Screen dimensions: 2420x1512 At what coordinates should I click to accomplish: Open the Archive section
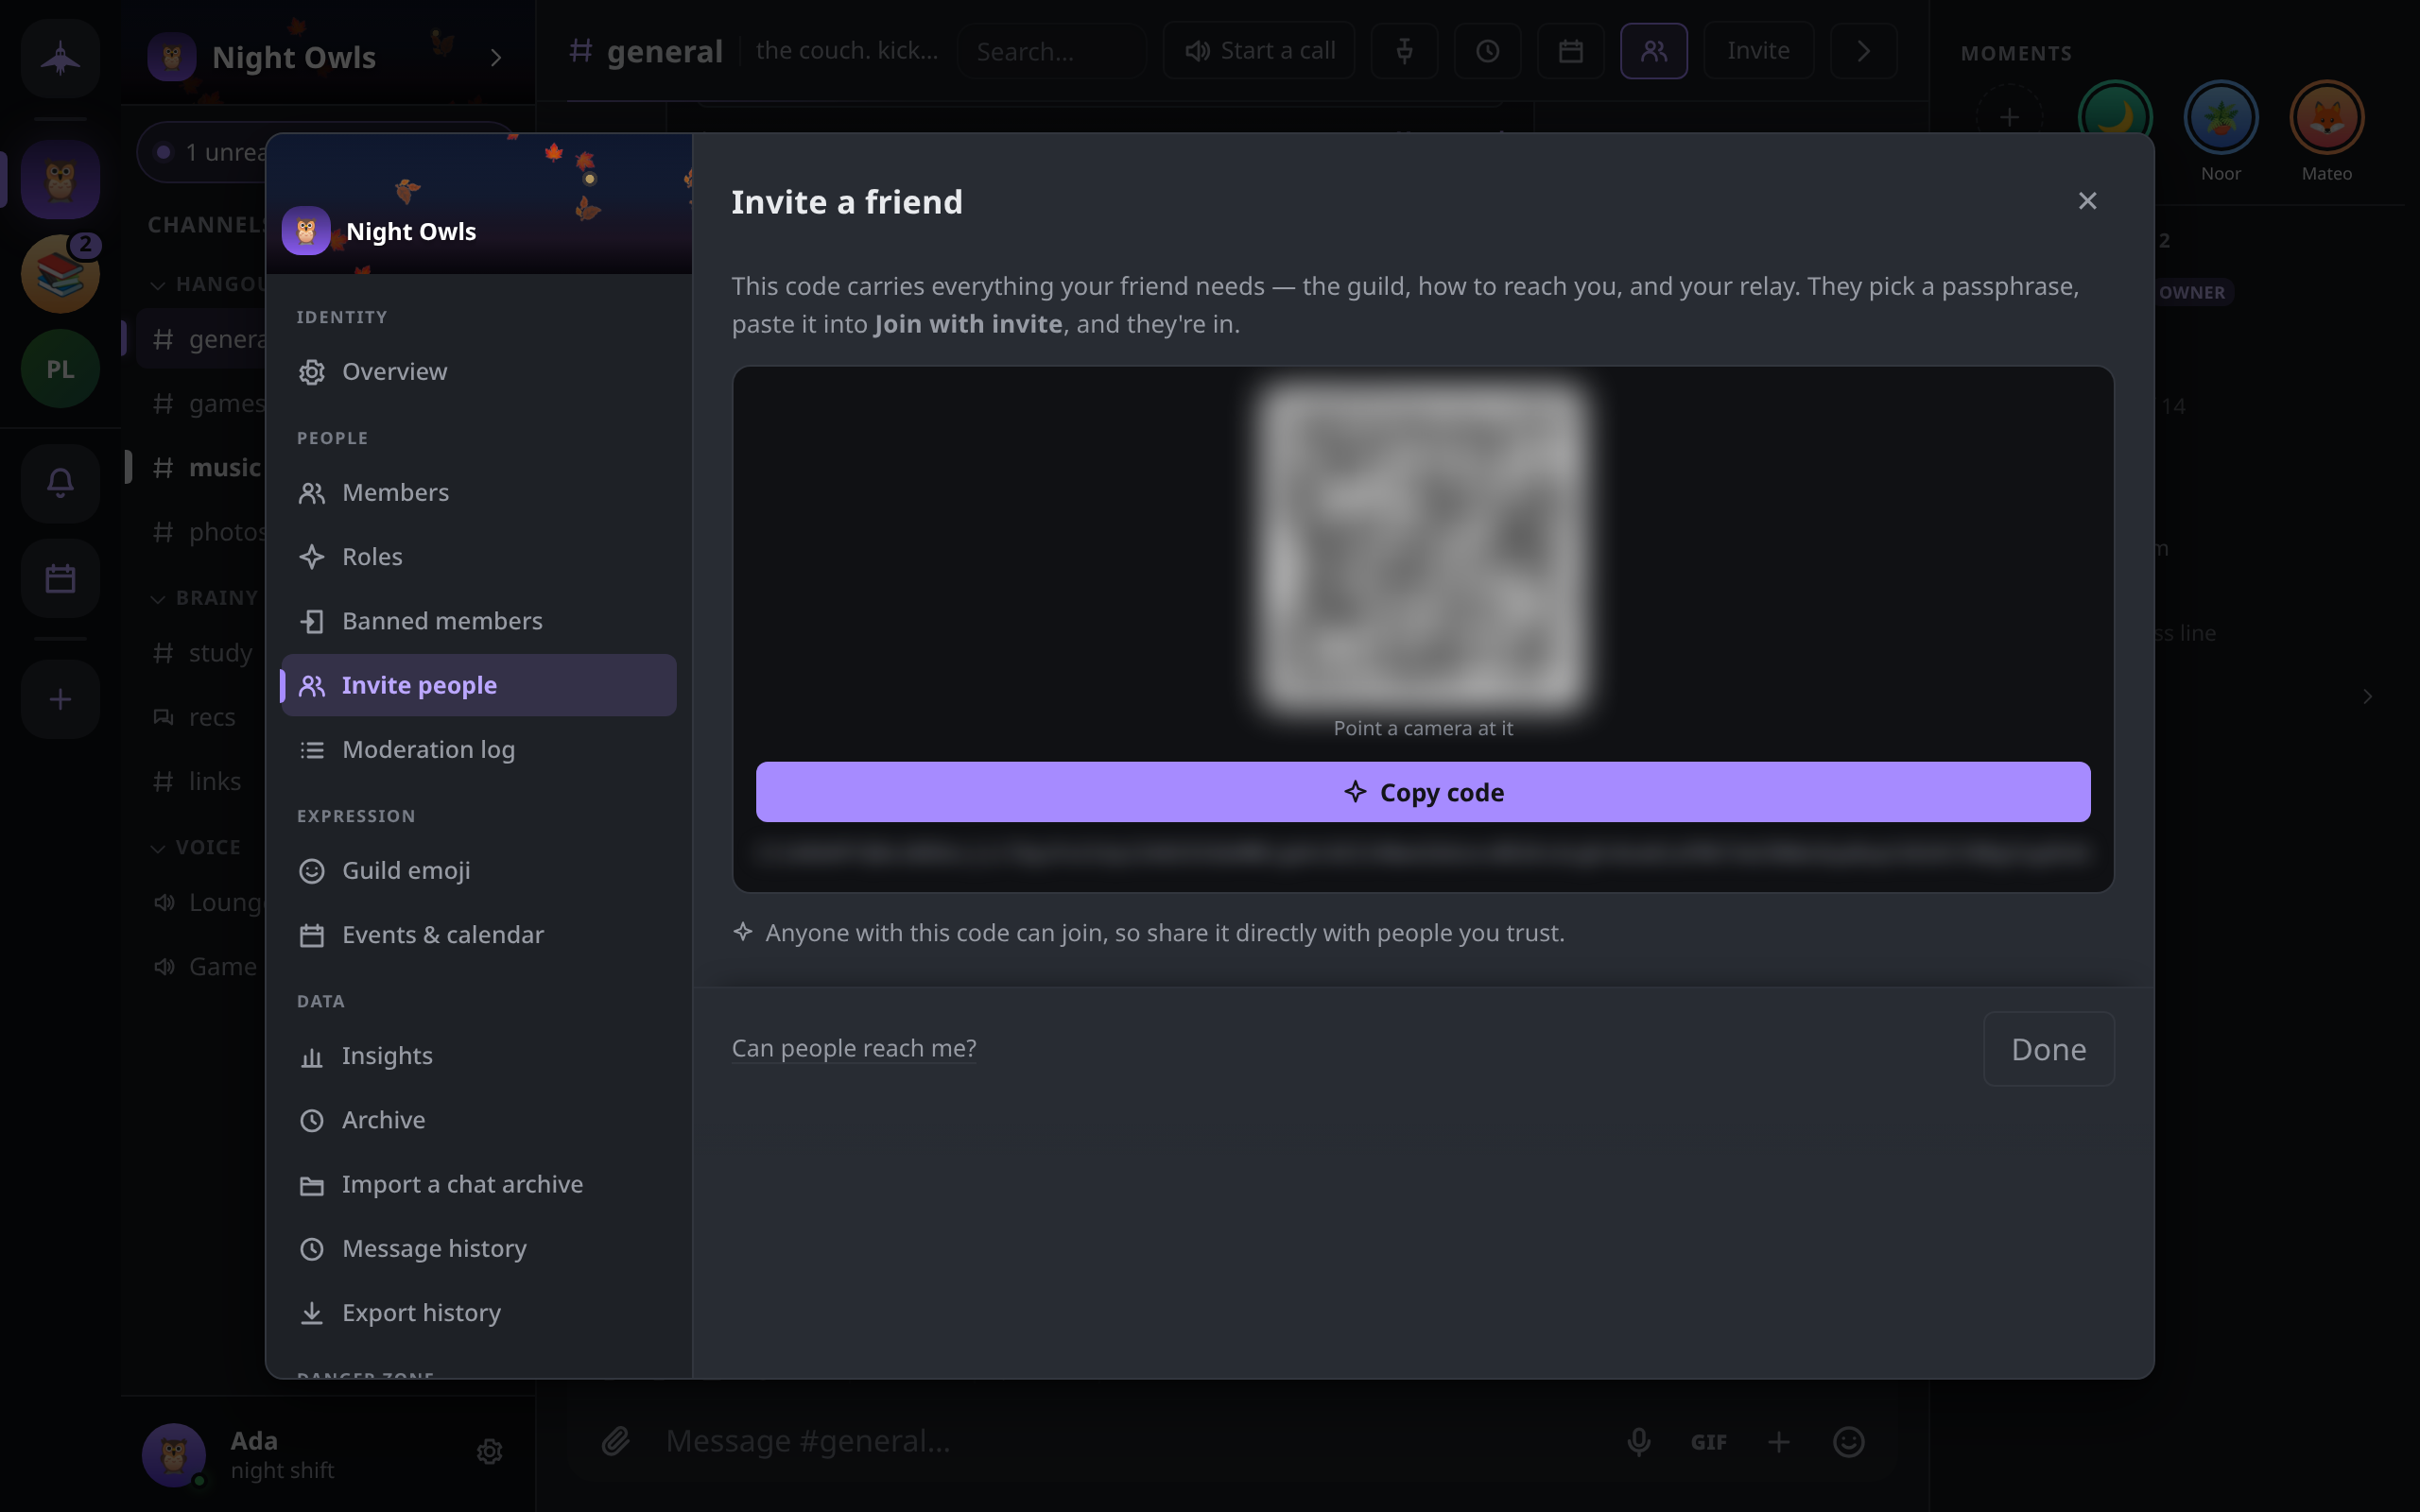point(478,1119)
